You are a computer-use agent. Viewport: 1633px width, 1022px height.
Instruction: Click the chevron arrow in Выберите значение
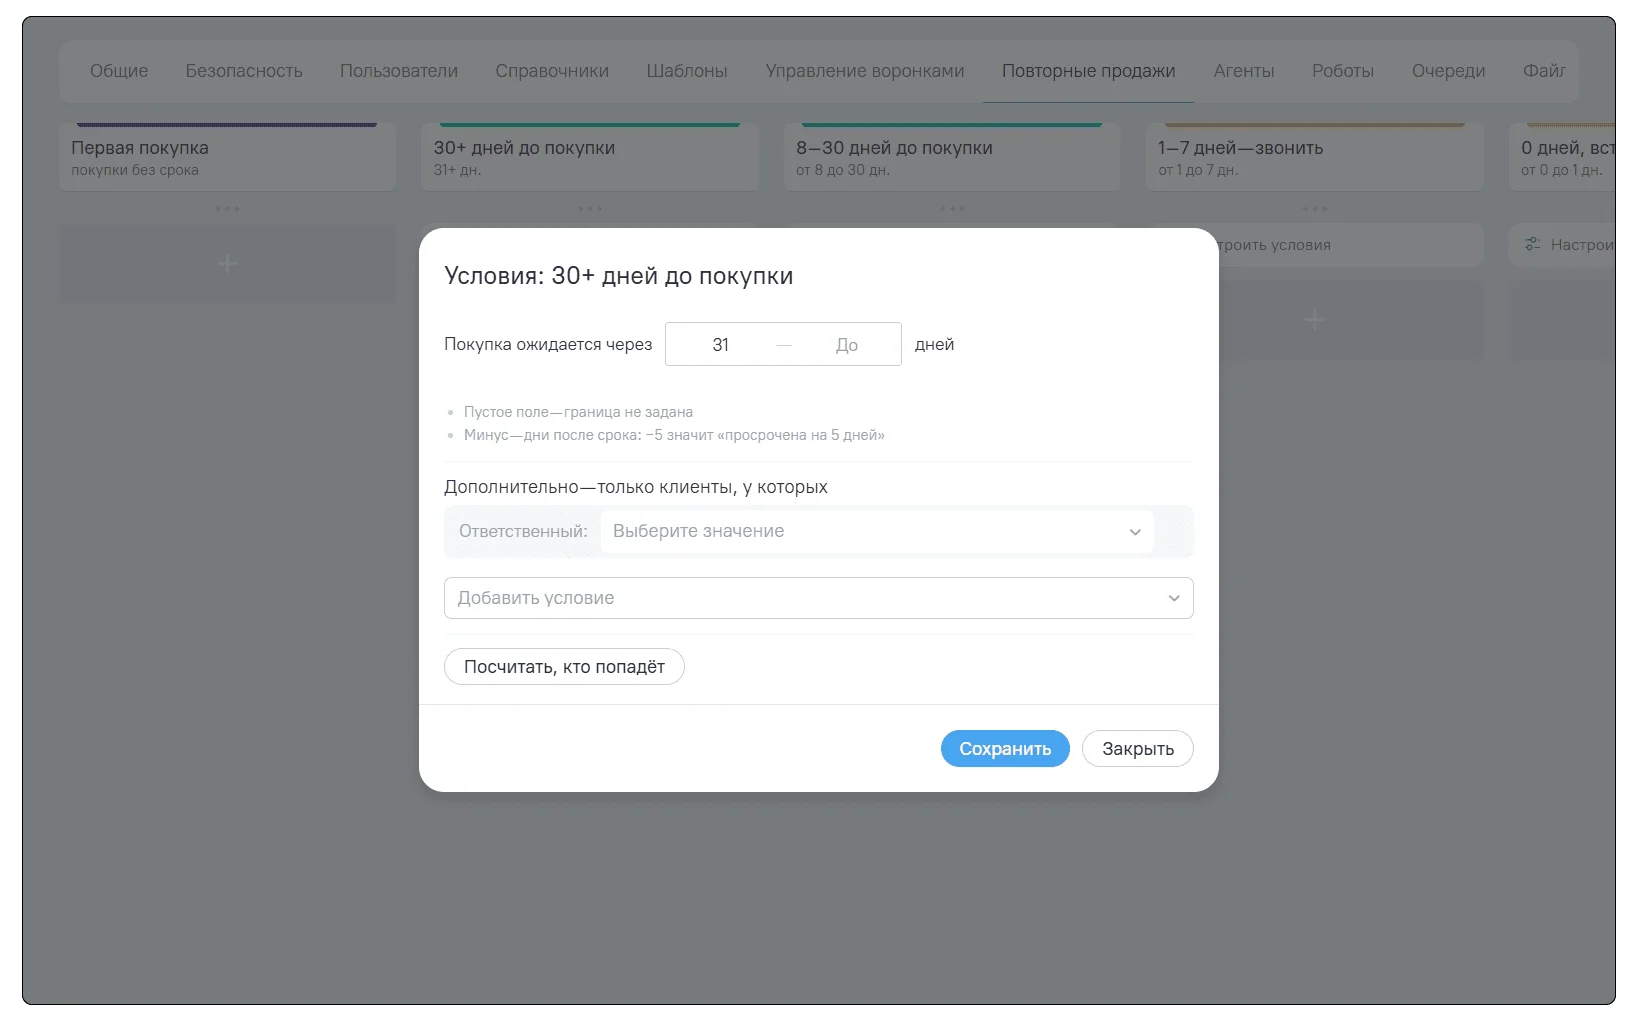pyautogui.click(x=1135, y=532)
